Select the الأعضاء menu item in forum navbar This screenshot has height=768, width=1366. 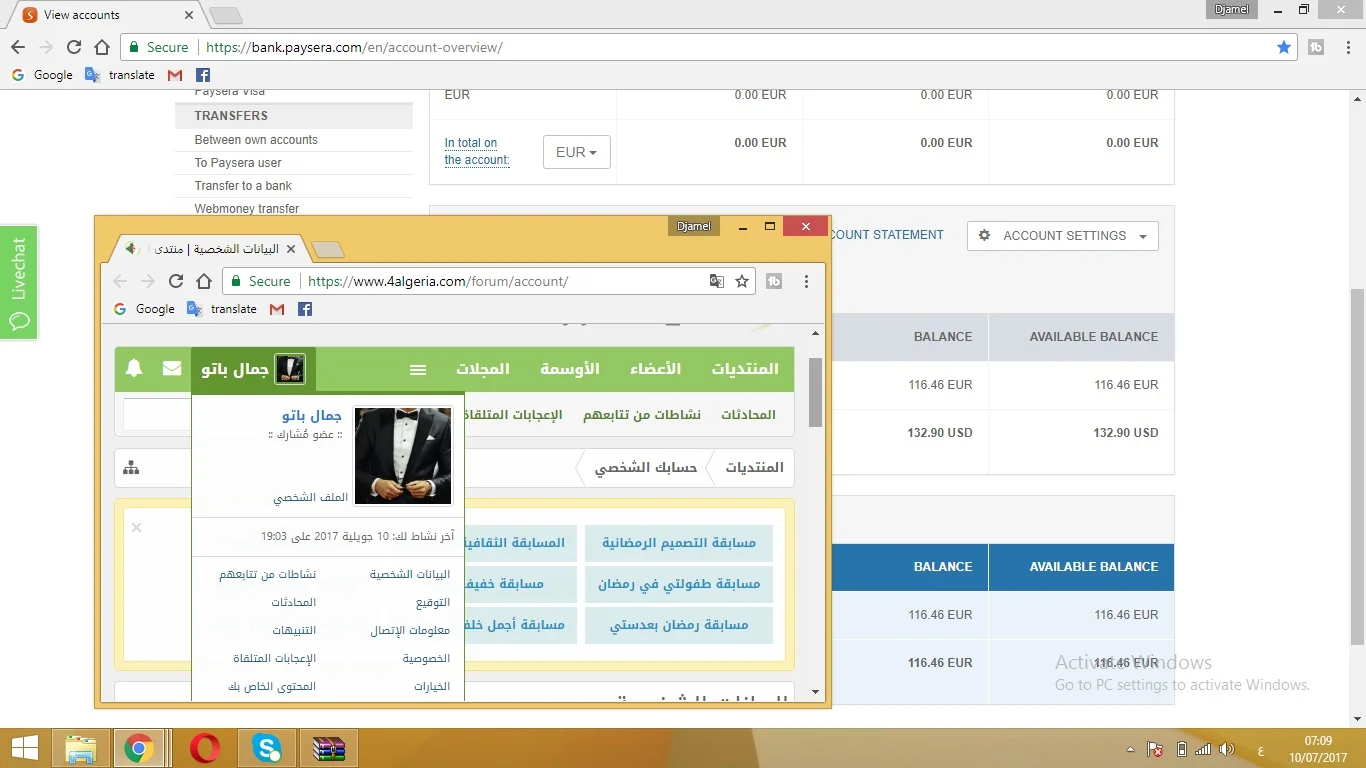pyautogui.click(x=655, y=369)
